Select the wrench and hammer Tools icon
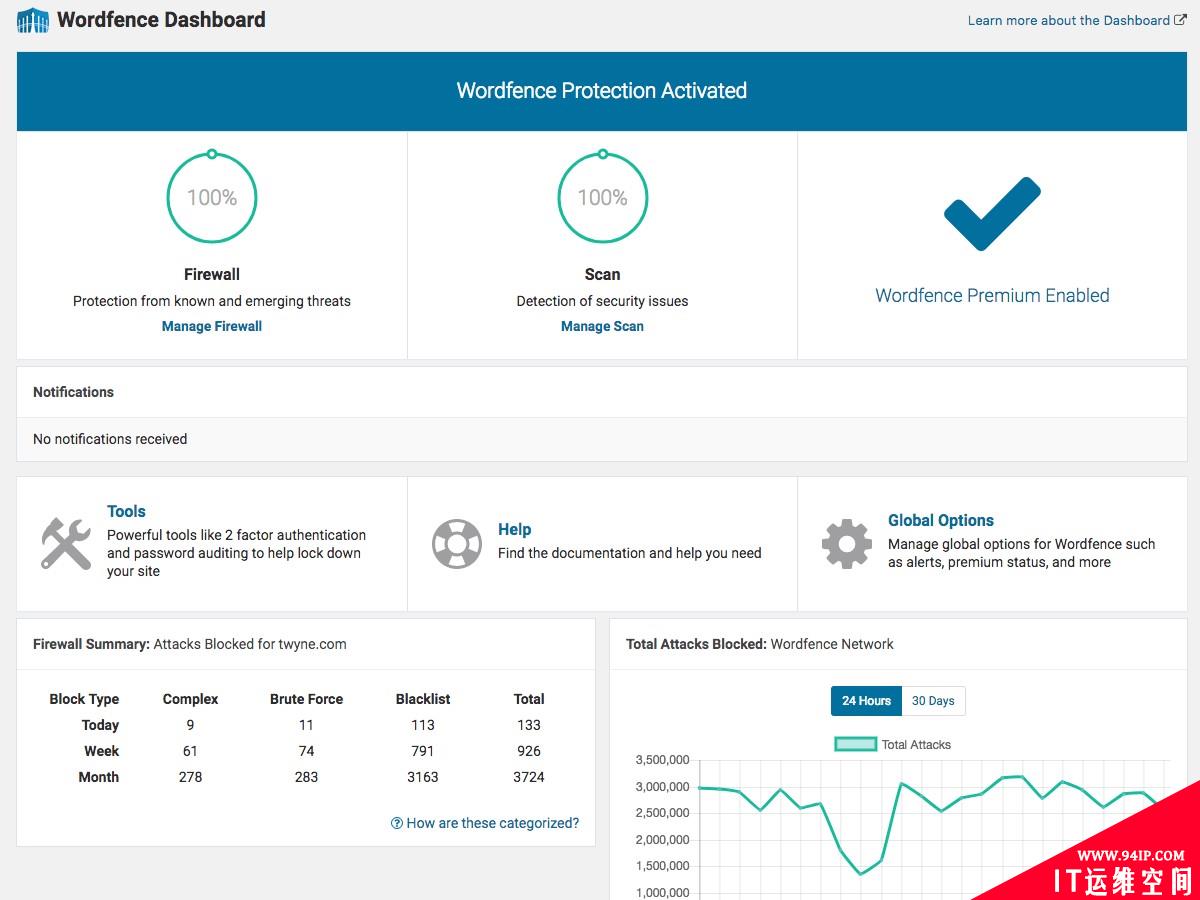This screenshot has height=900, width=1200. pyautogui.click(x=66, y=543)
